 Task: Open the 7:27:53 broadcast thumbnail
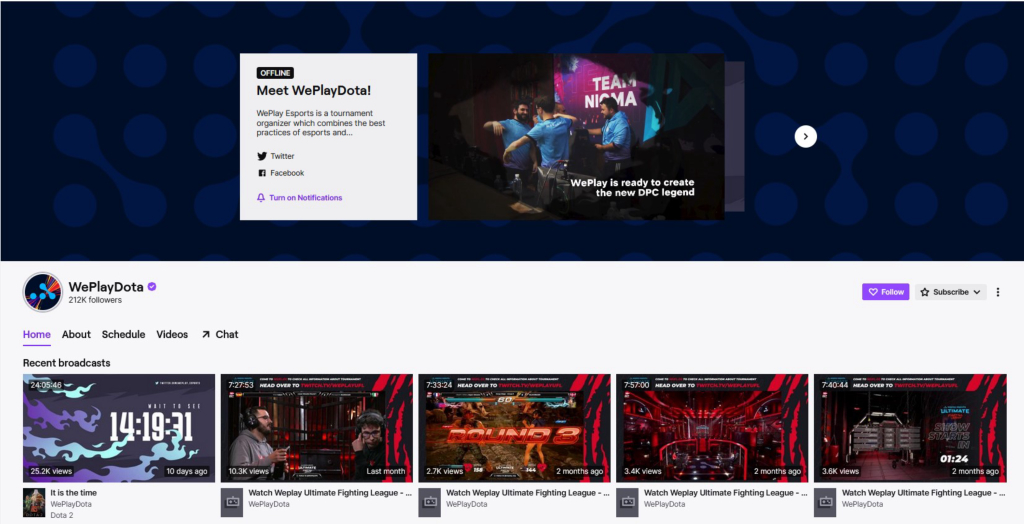[317, 428]
